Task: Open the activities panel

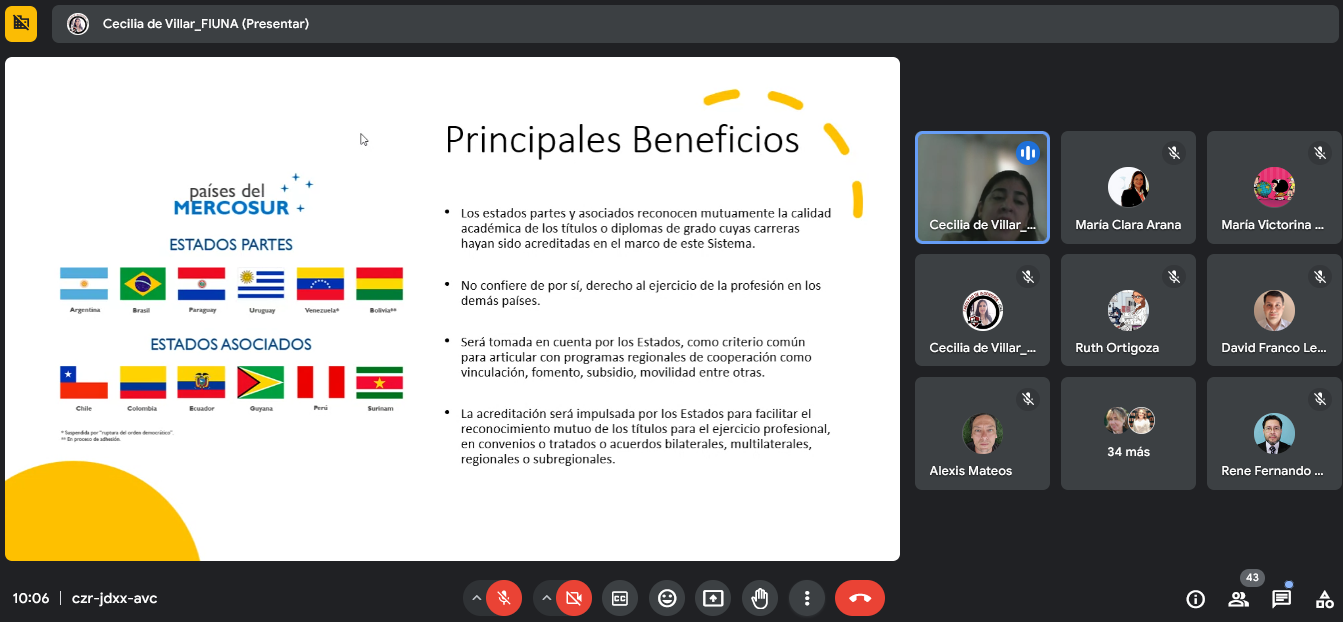Action: 1324,599
